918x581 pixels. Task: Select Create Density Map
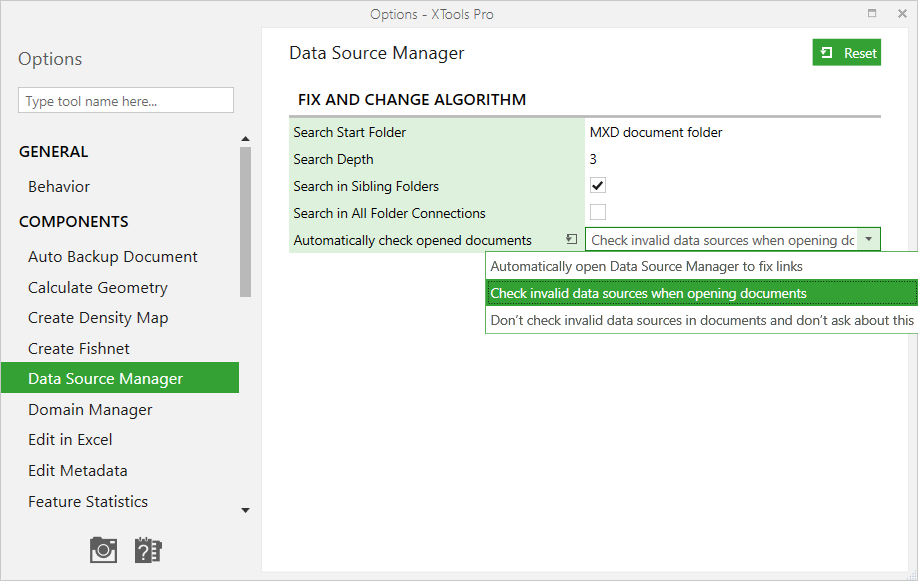[x=98, y=318]
